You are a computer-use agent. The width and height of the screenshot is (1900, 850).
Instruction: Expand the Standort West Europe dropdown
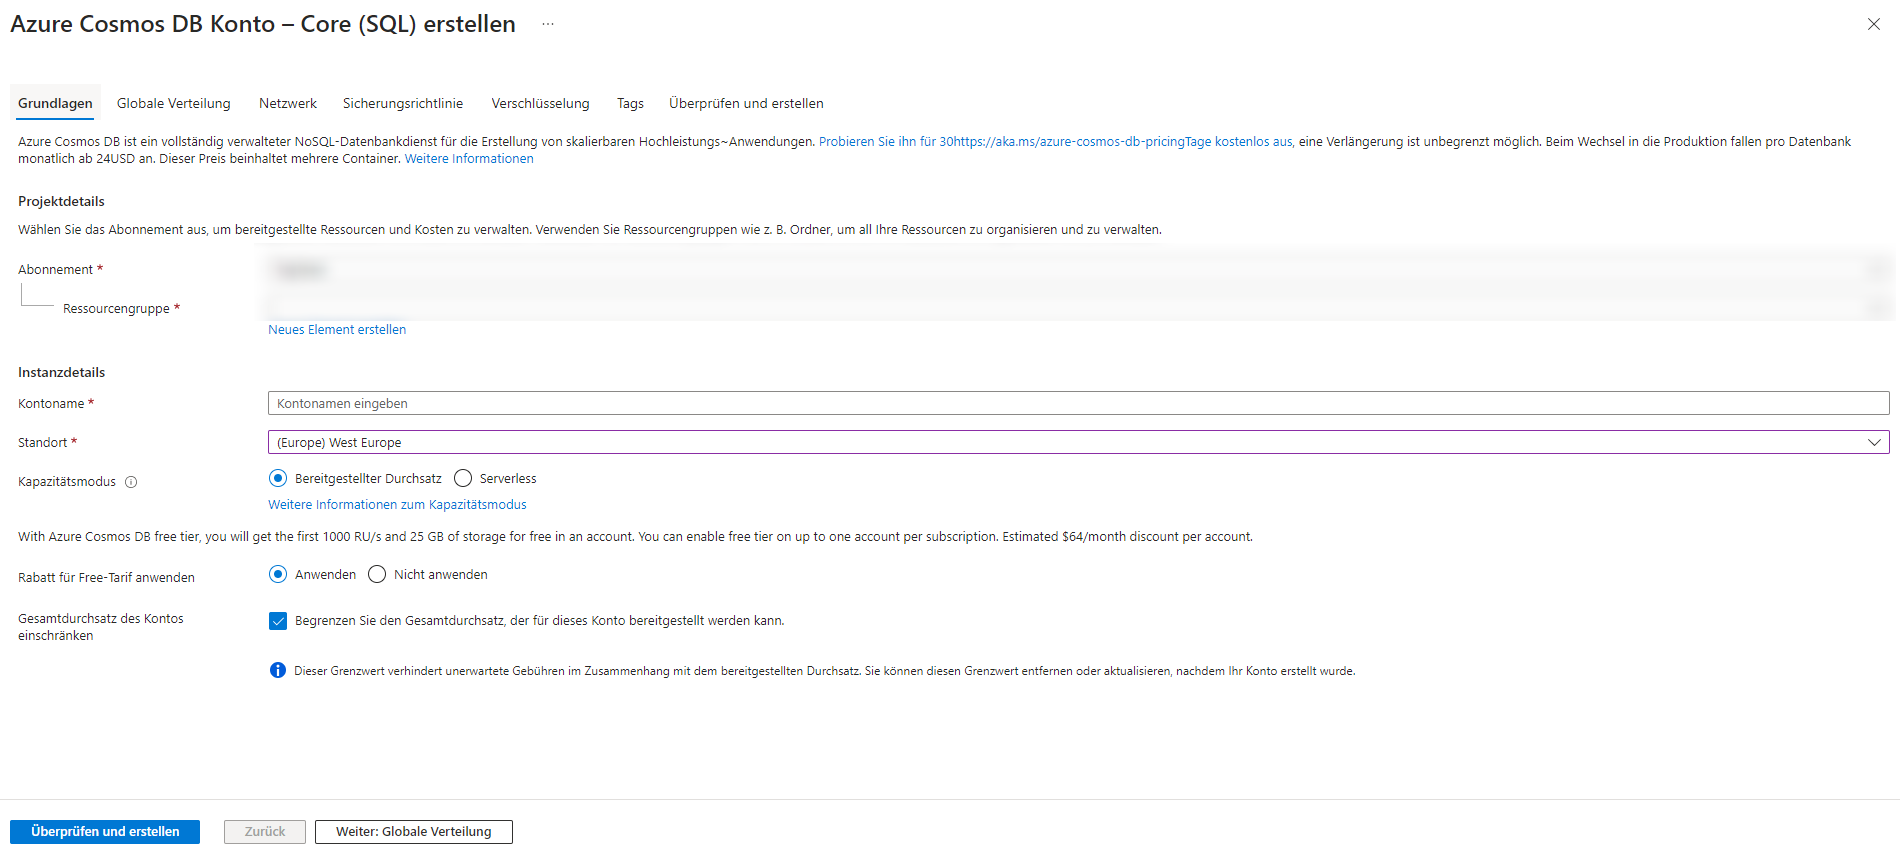tap(1078, 442)
